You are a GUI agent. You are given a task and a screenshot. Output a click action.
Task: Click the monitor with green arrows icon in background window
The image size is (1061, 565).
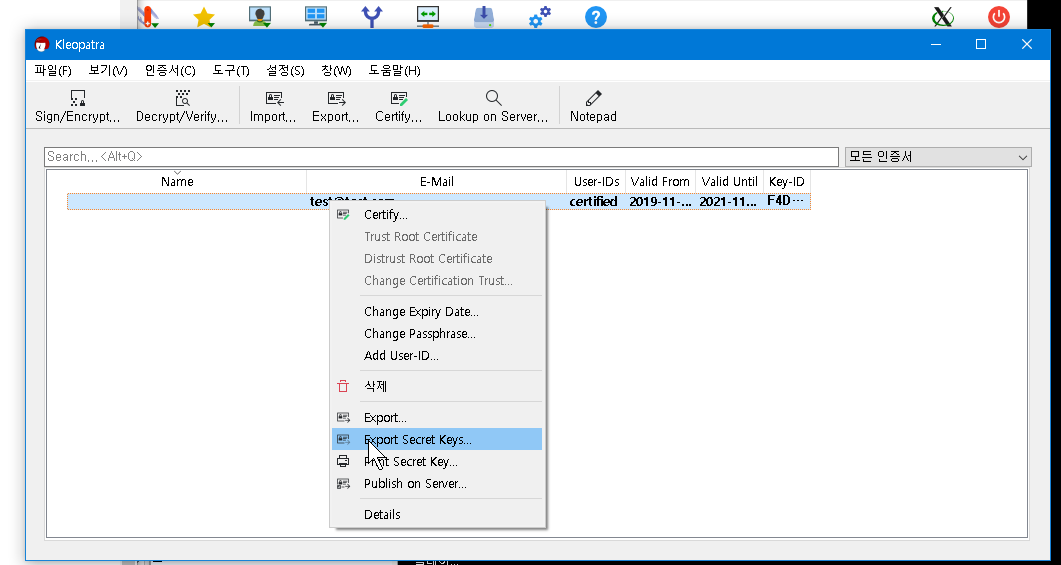[x=428, y=16]
